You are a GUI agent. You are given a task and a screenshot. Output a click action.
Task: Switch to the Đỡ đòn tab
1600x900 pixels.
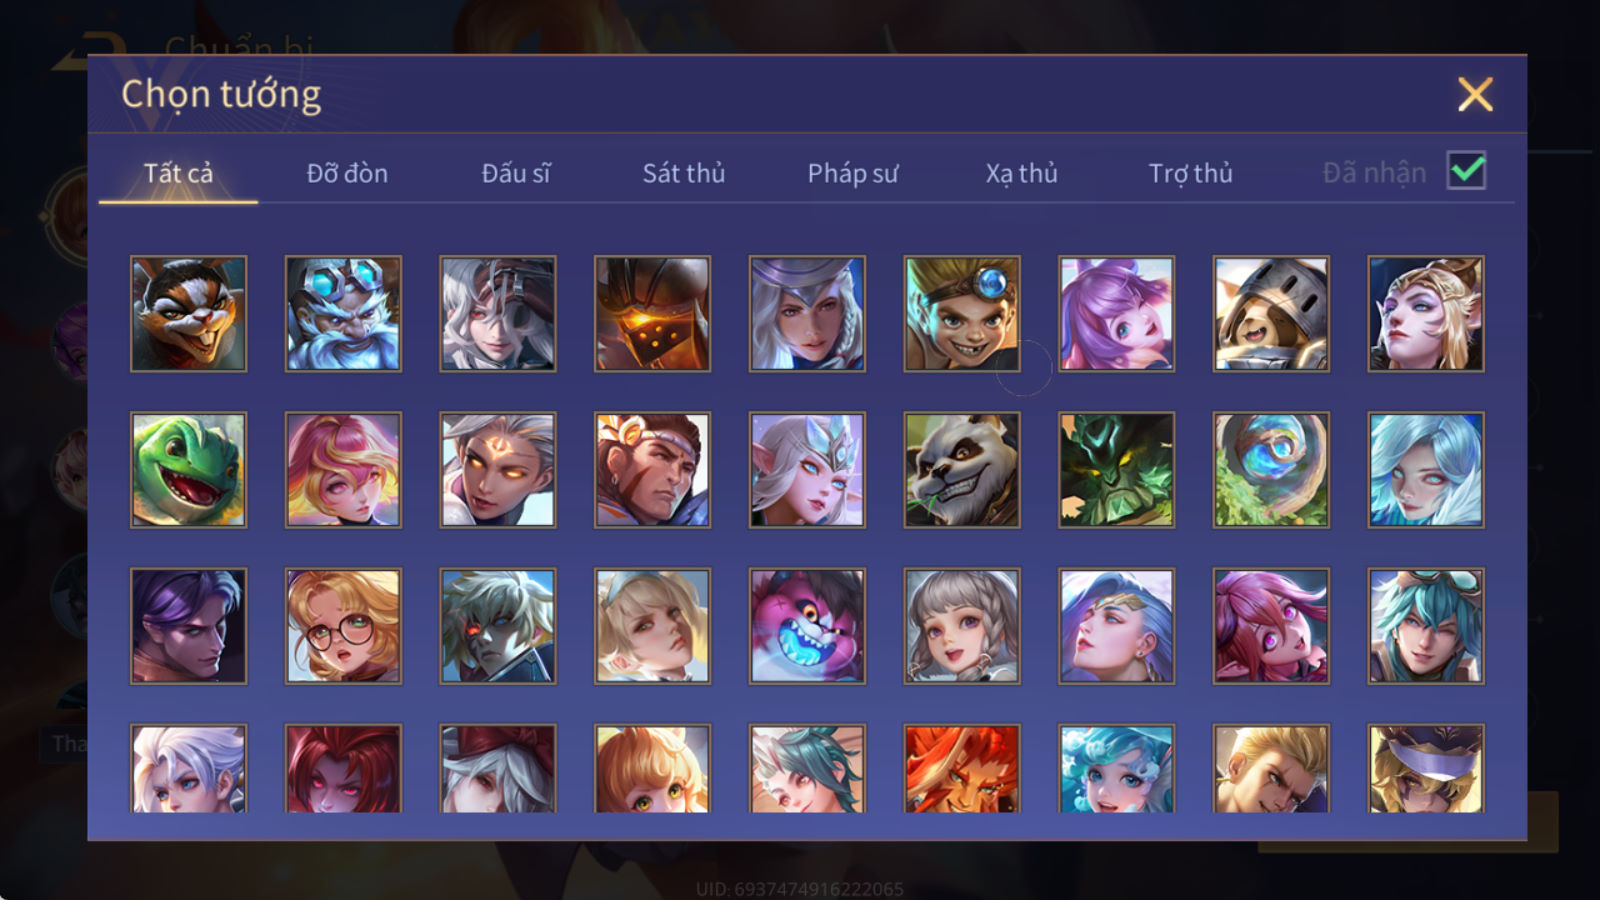347,173
